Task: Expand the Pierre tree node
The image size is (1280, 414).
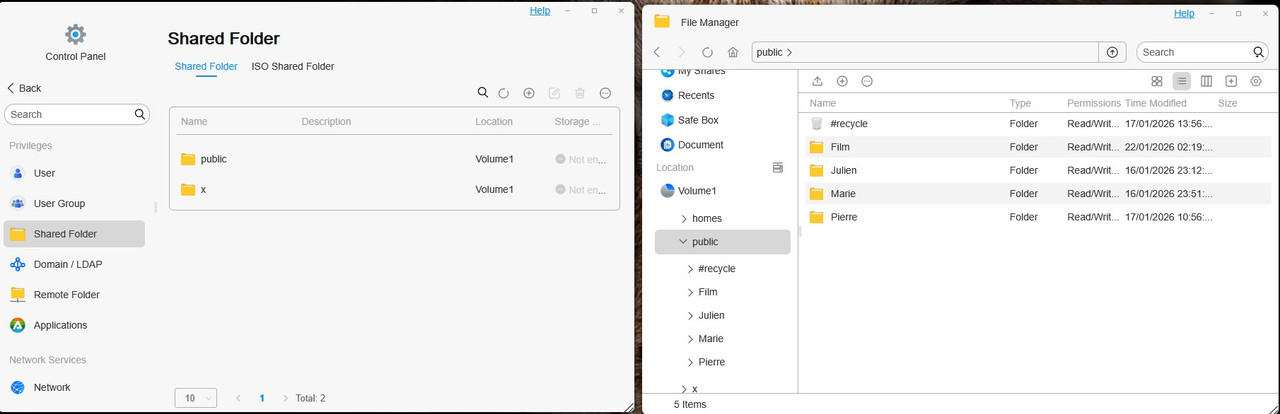Action: pyautogui.click(x=690, y=362)
